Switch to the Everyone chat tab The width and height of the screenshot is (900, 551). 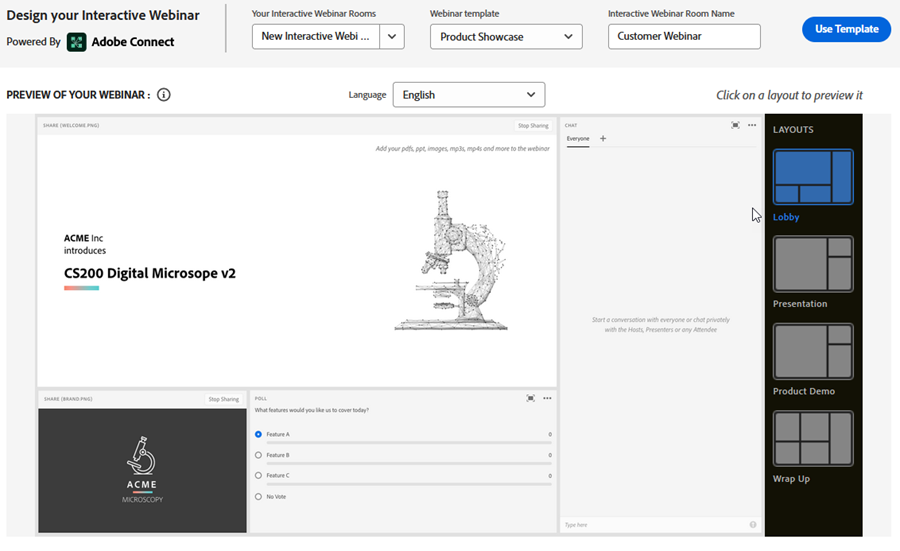tap(578, 139)
